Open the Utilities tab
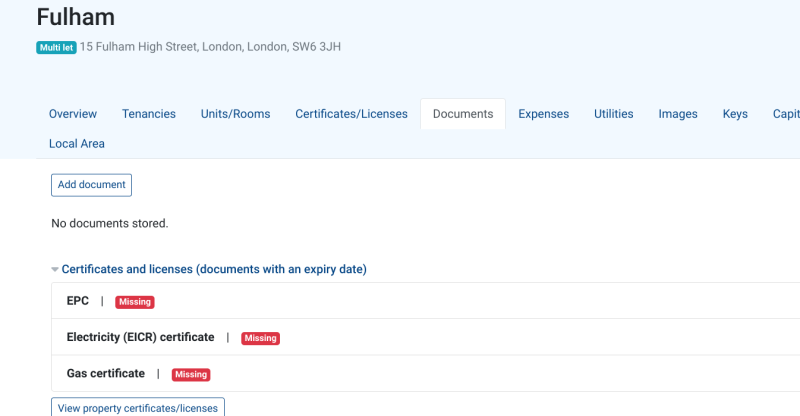This screenshot has width=800, height=416. (x=613, y=114)
